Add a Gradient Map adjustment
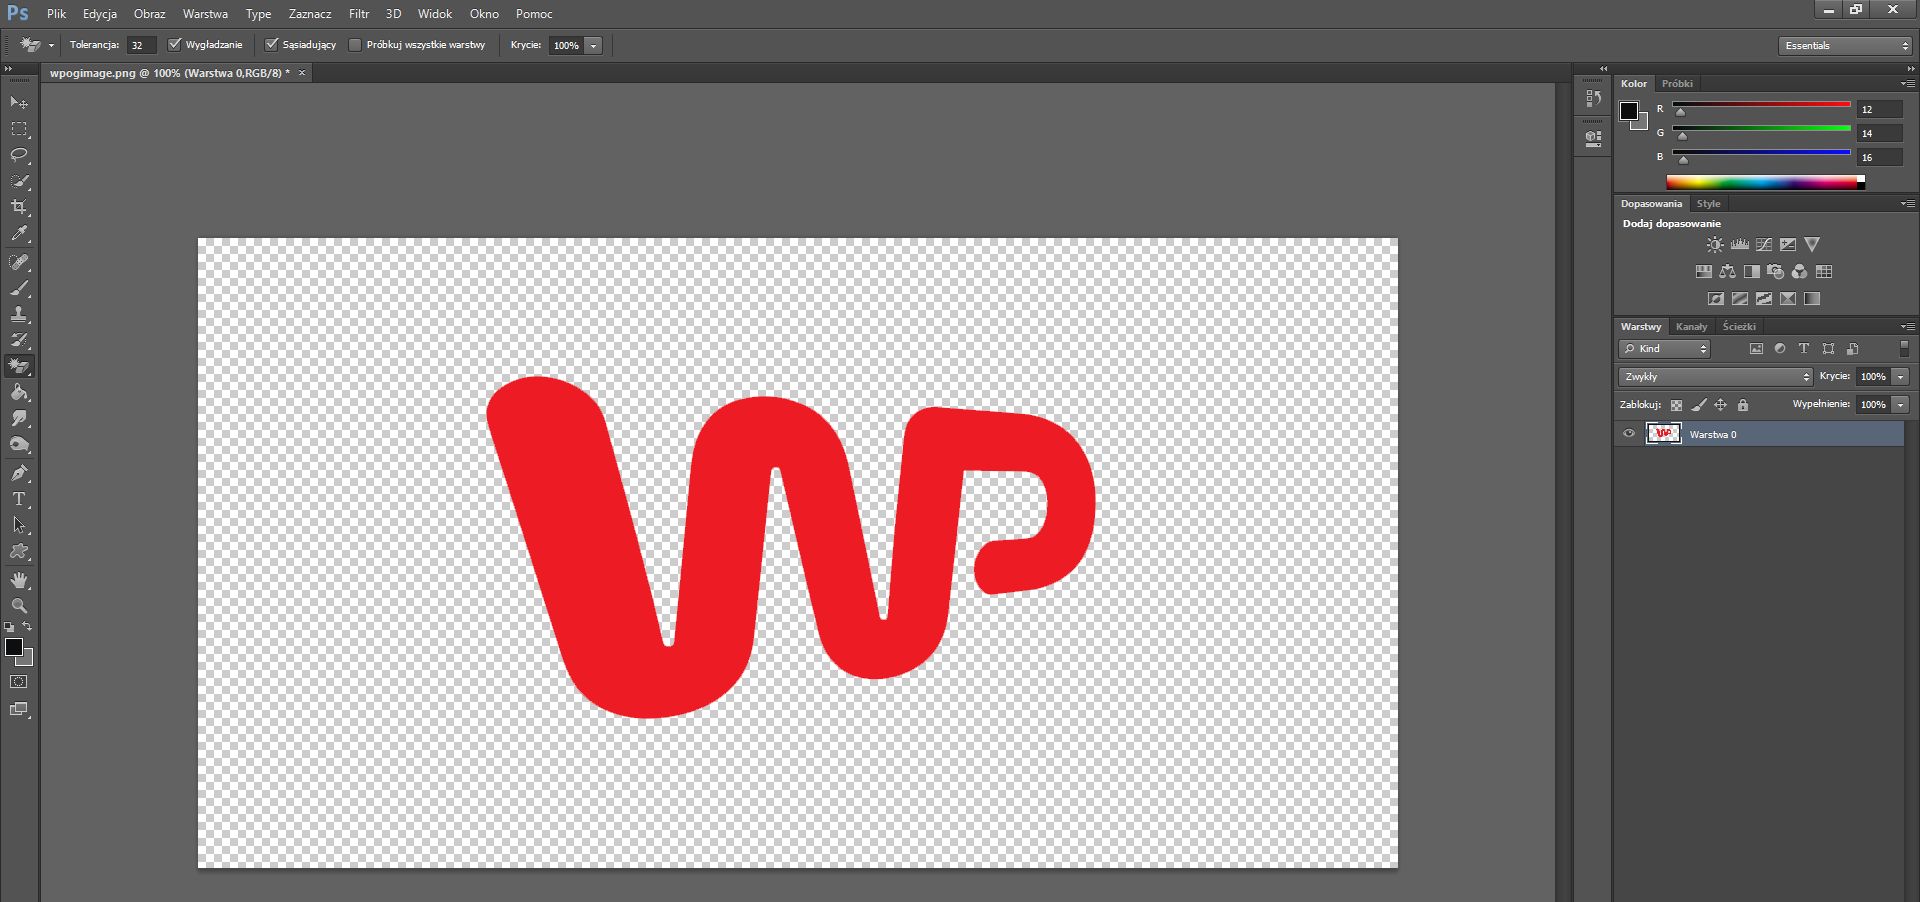This screenshot has width=1922, height=902. tap(1812, 298)
